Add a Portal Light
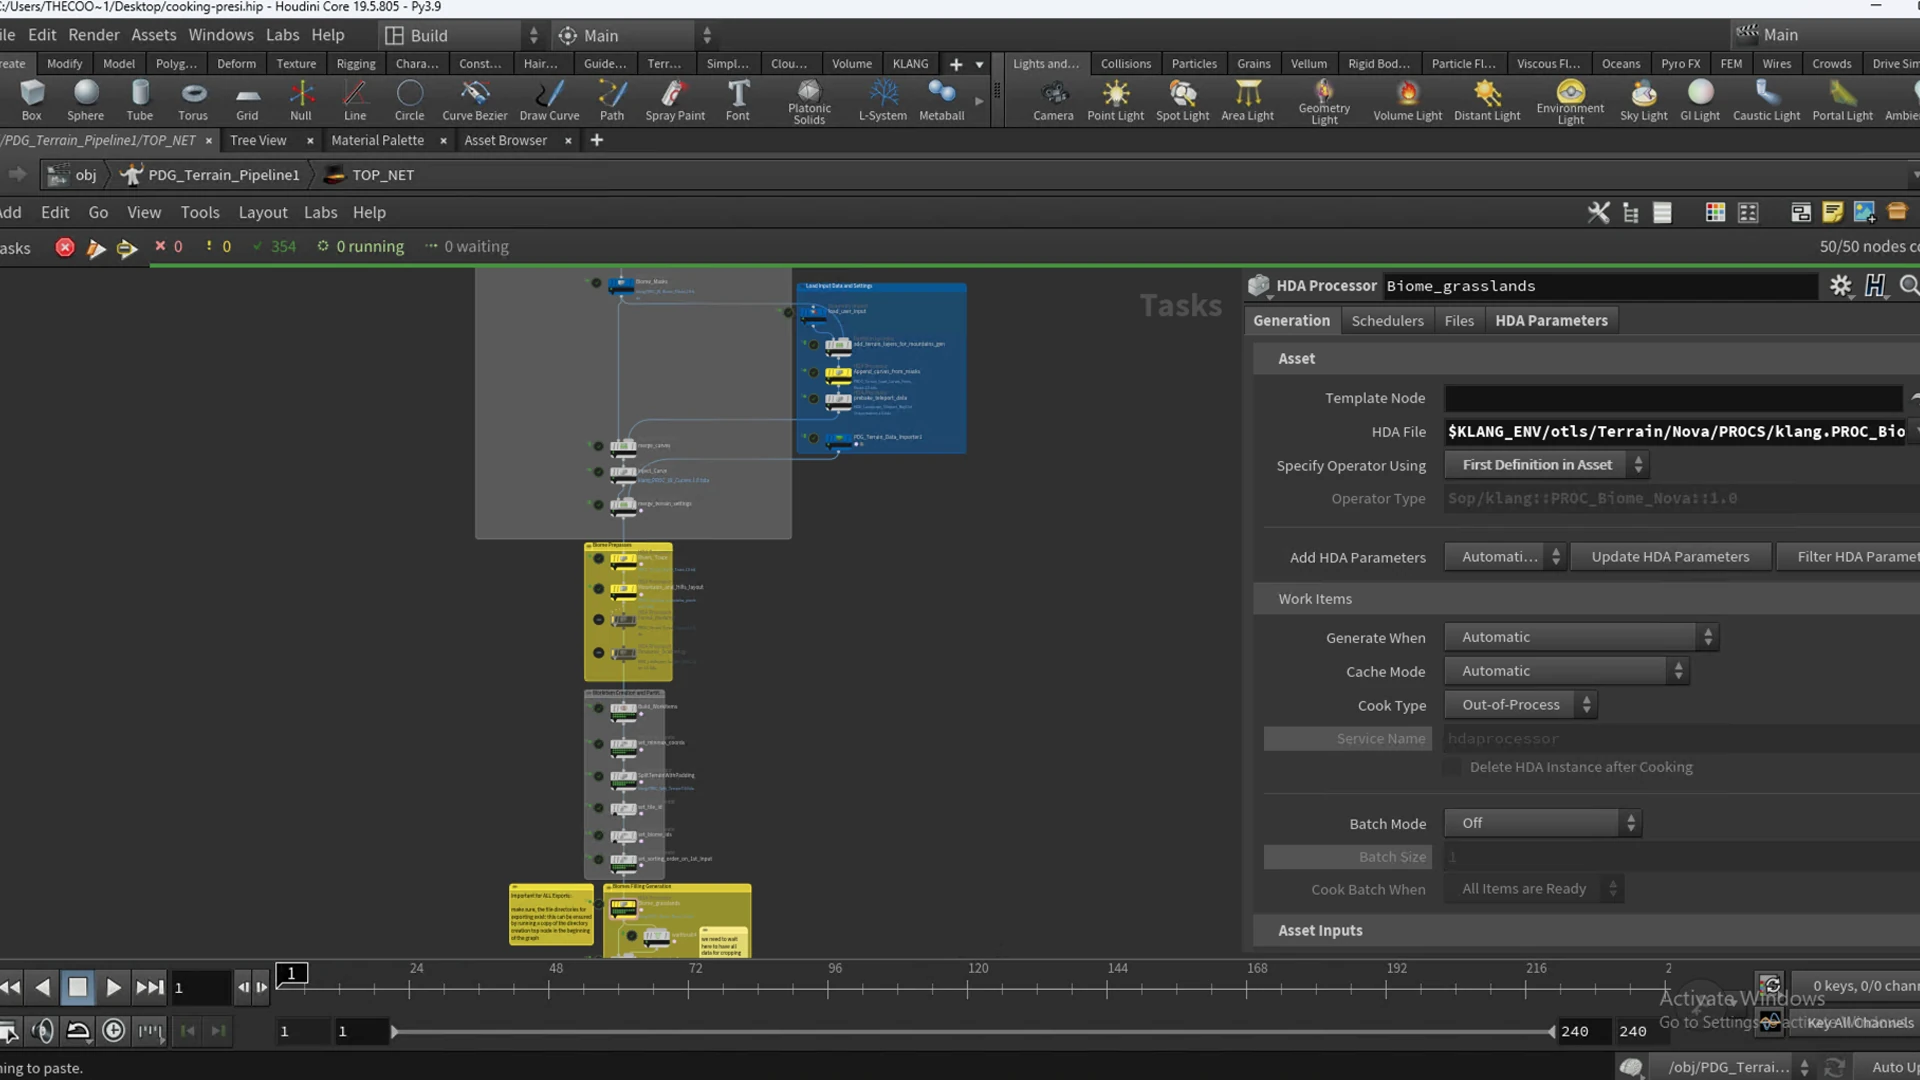1920x1080 pixels. click(1842, 101)
